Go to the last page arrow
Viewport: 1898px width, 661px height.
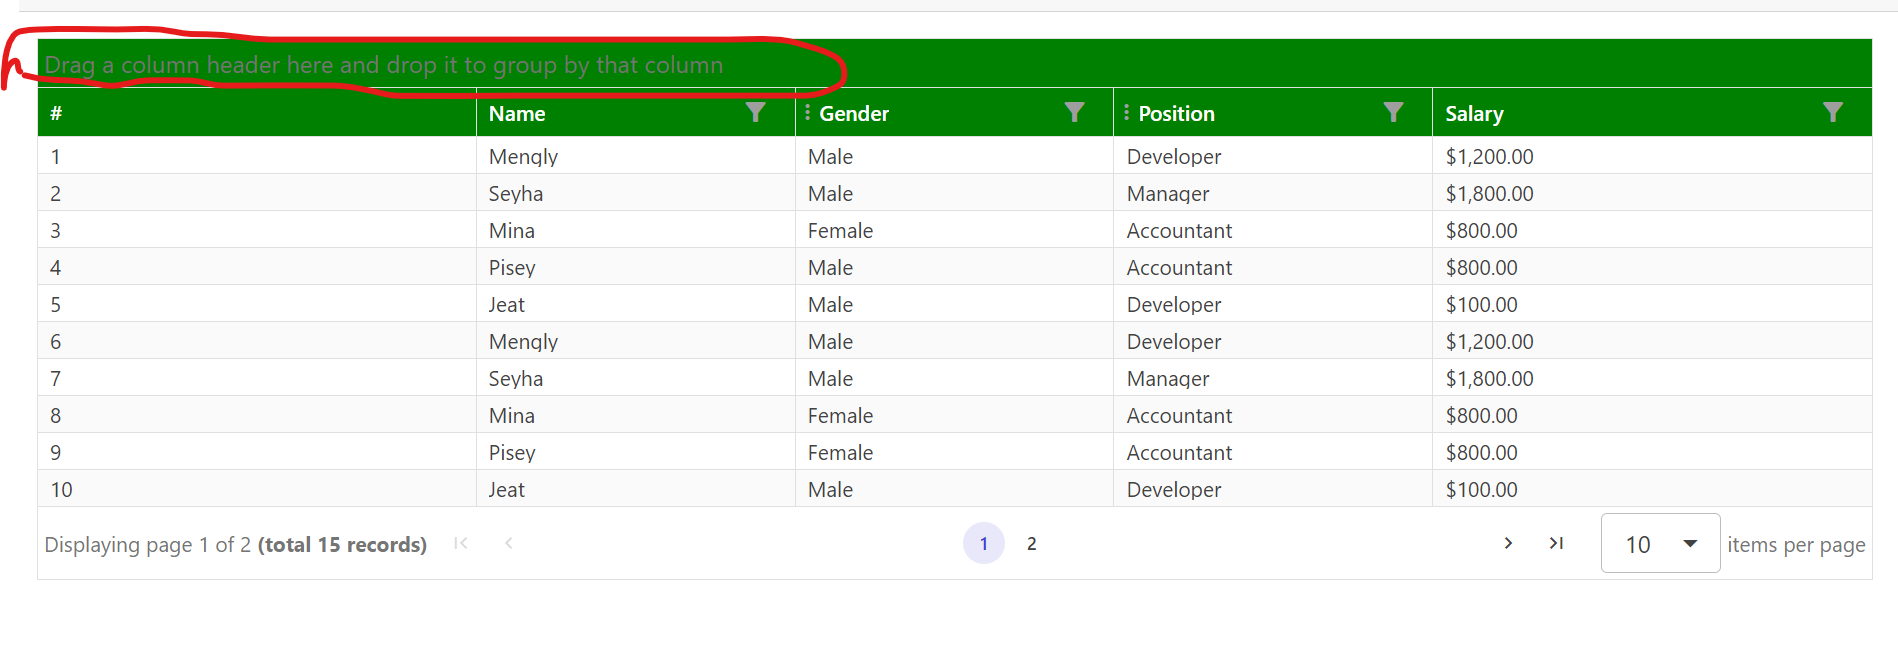click(x=1556, y=543)
